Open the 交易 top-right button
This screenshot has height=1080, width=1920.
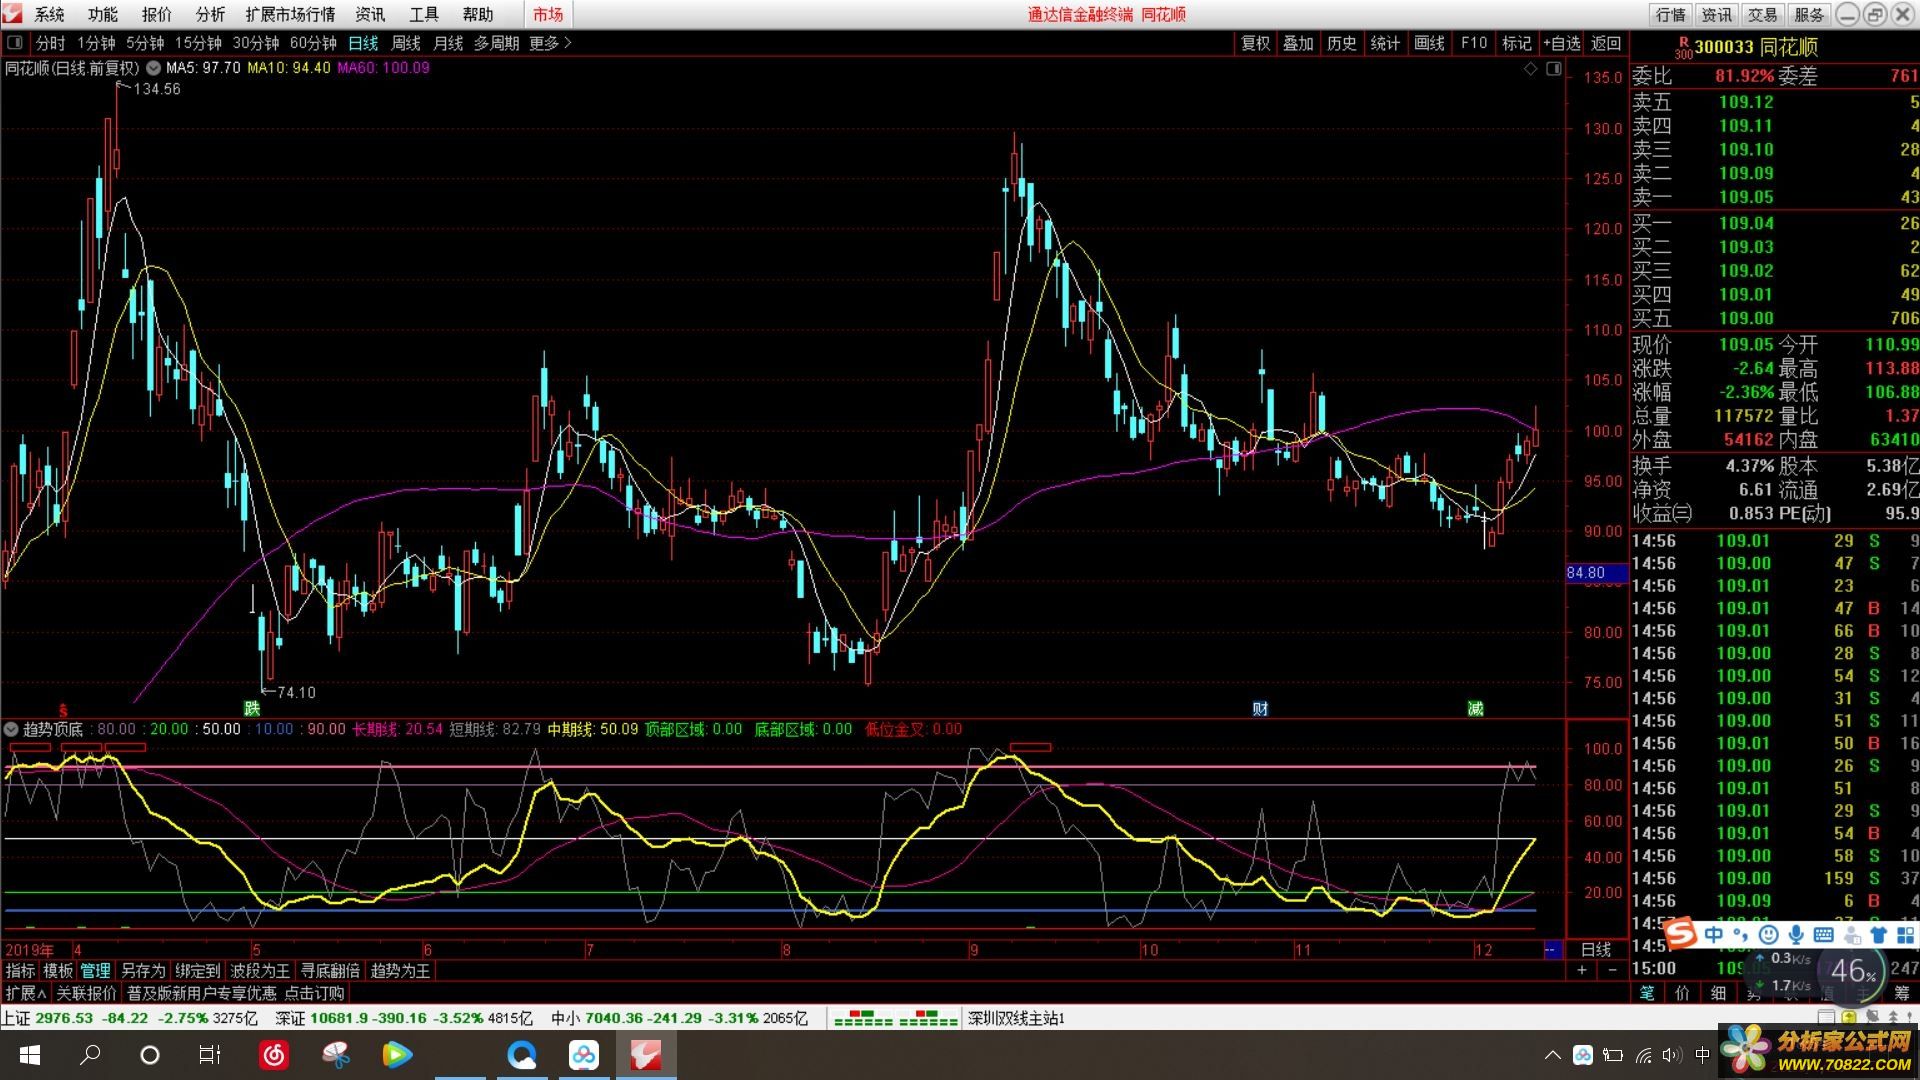tap(1762, 15)
